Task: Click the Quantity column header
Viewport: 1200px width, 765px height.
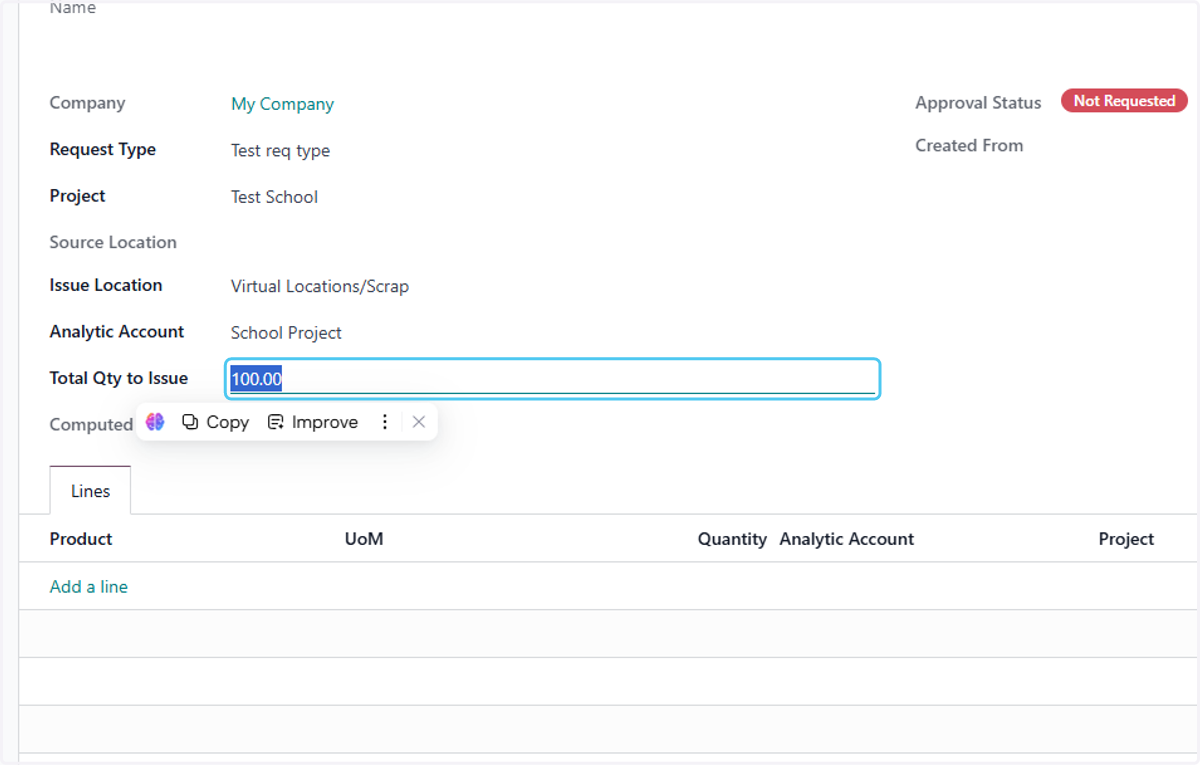Action: coord(732,539)
